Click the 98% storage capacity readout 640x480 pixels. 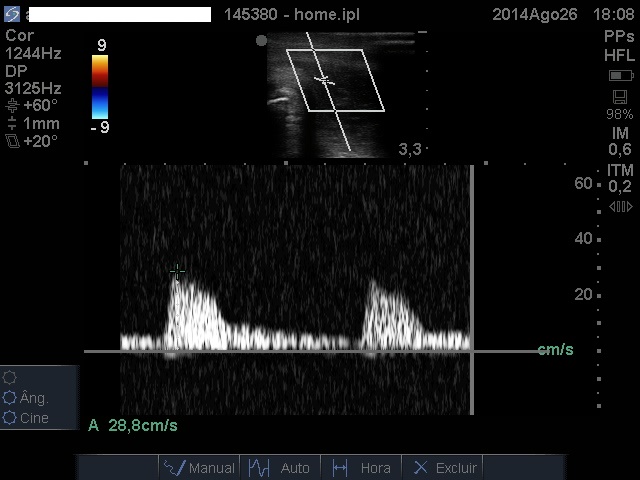(x=620, y=115)
